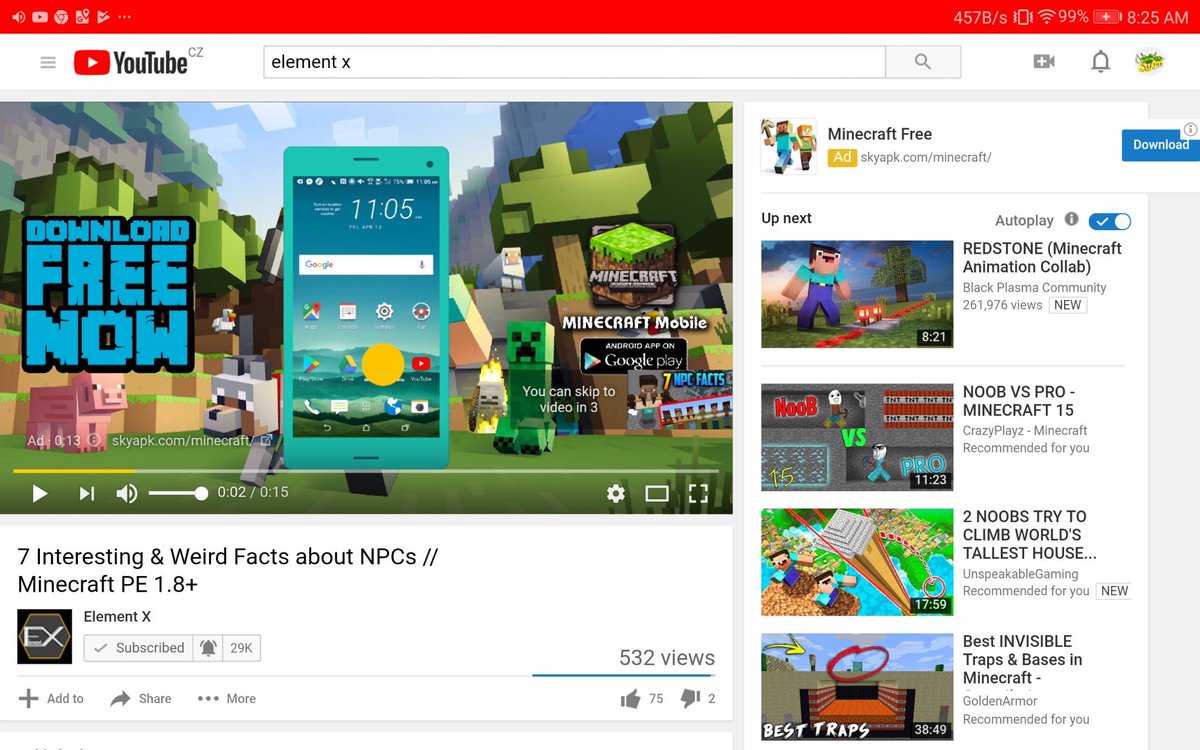This screenshot has height=750, width=1200.
Task: Open '2 NOOBS TRY TO CLIMB' title
Action: coord(1030,535)
